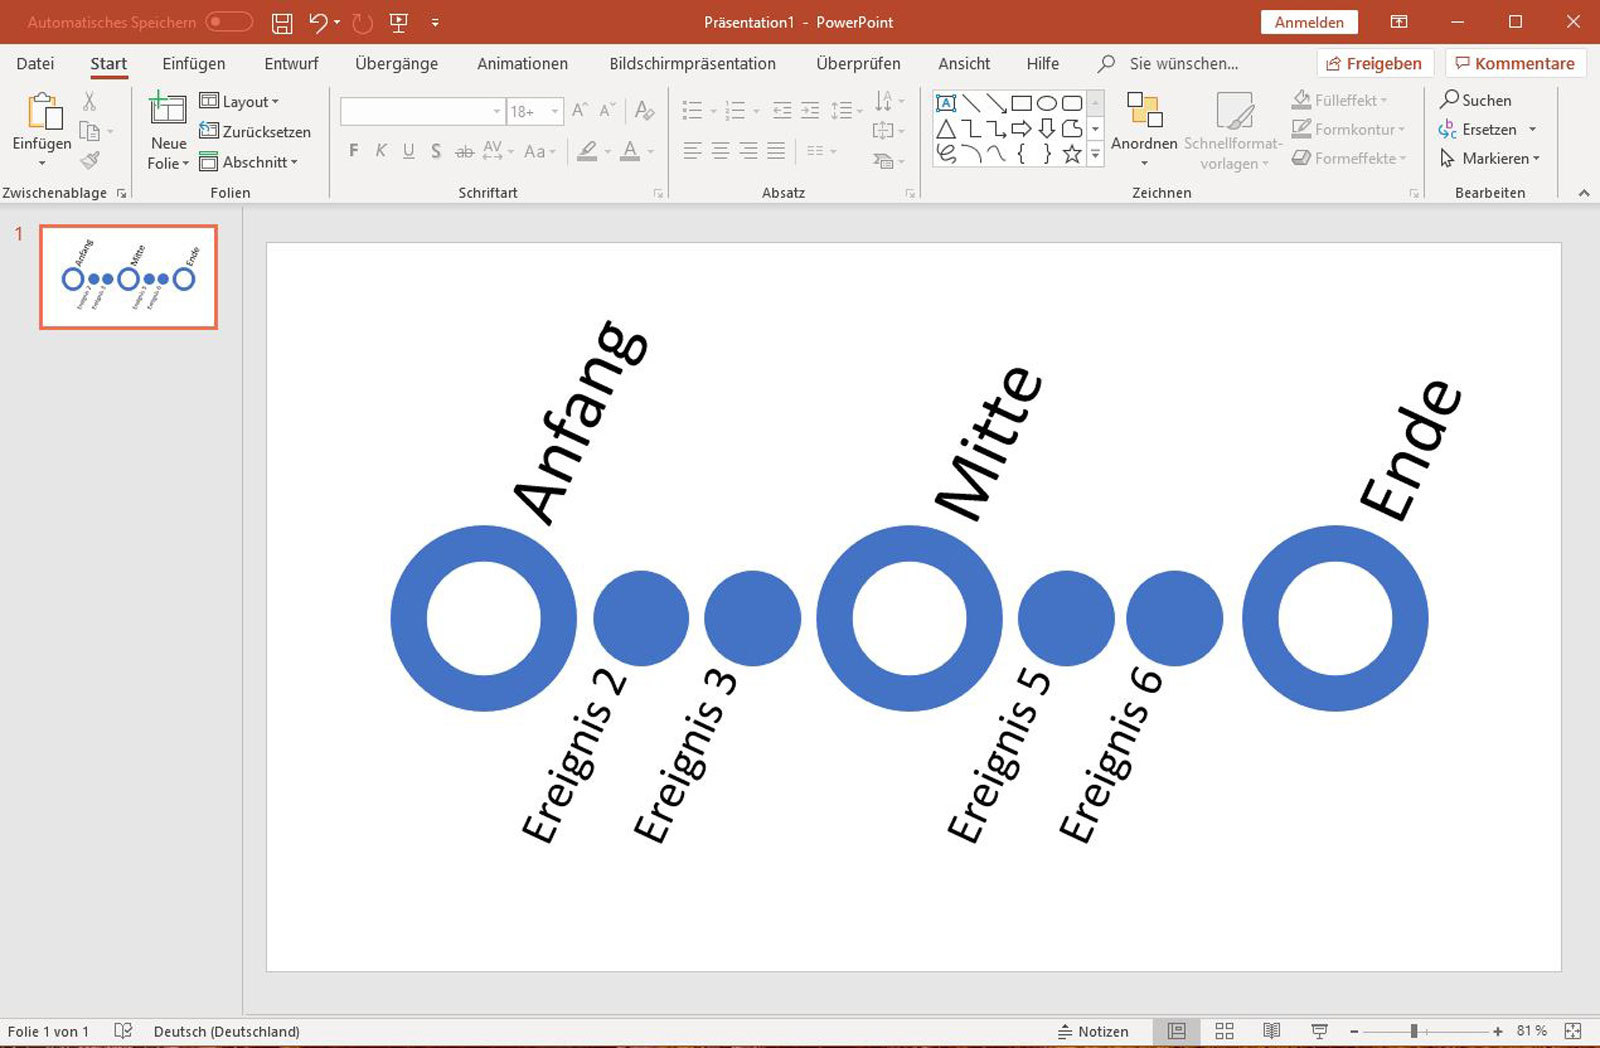
Task: Toggle strikethrough formatting
Action: pyautogui.click(x=464, y=152)
